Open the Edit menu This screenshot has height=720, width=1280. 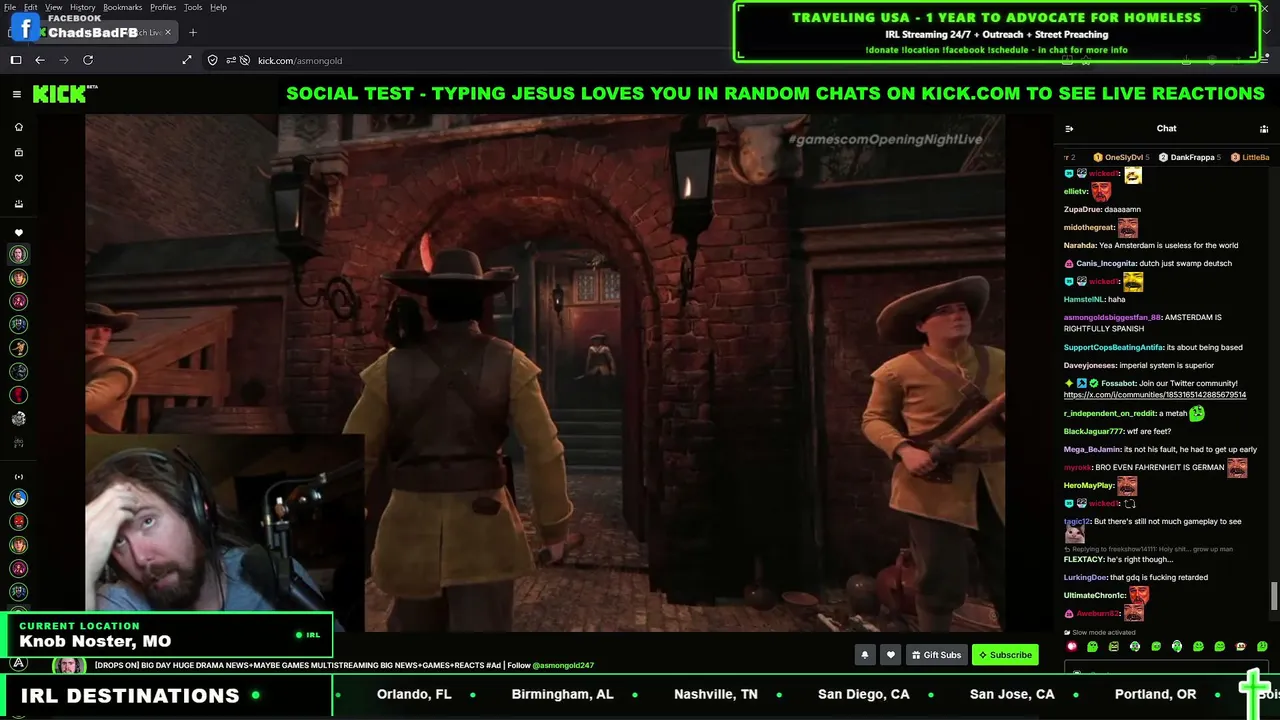(31, 7)
